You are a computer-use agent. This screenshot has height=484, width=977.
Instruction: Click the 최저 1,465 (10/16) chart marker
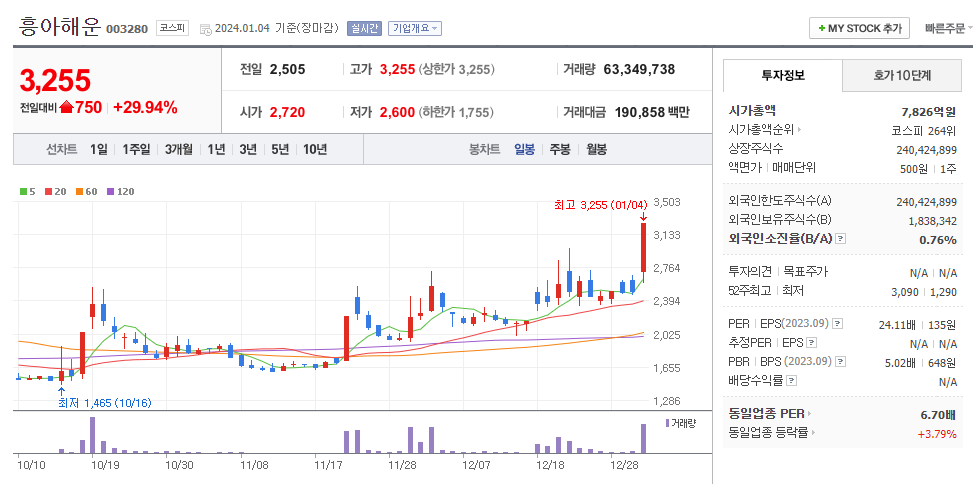(104, 403)
